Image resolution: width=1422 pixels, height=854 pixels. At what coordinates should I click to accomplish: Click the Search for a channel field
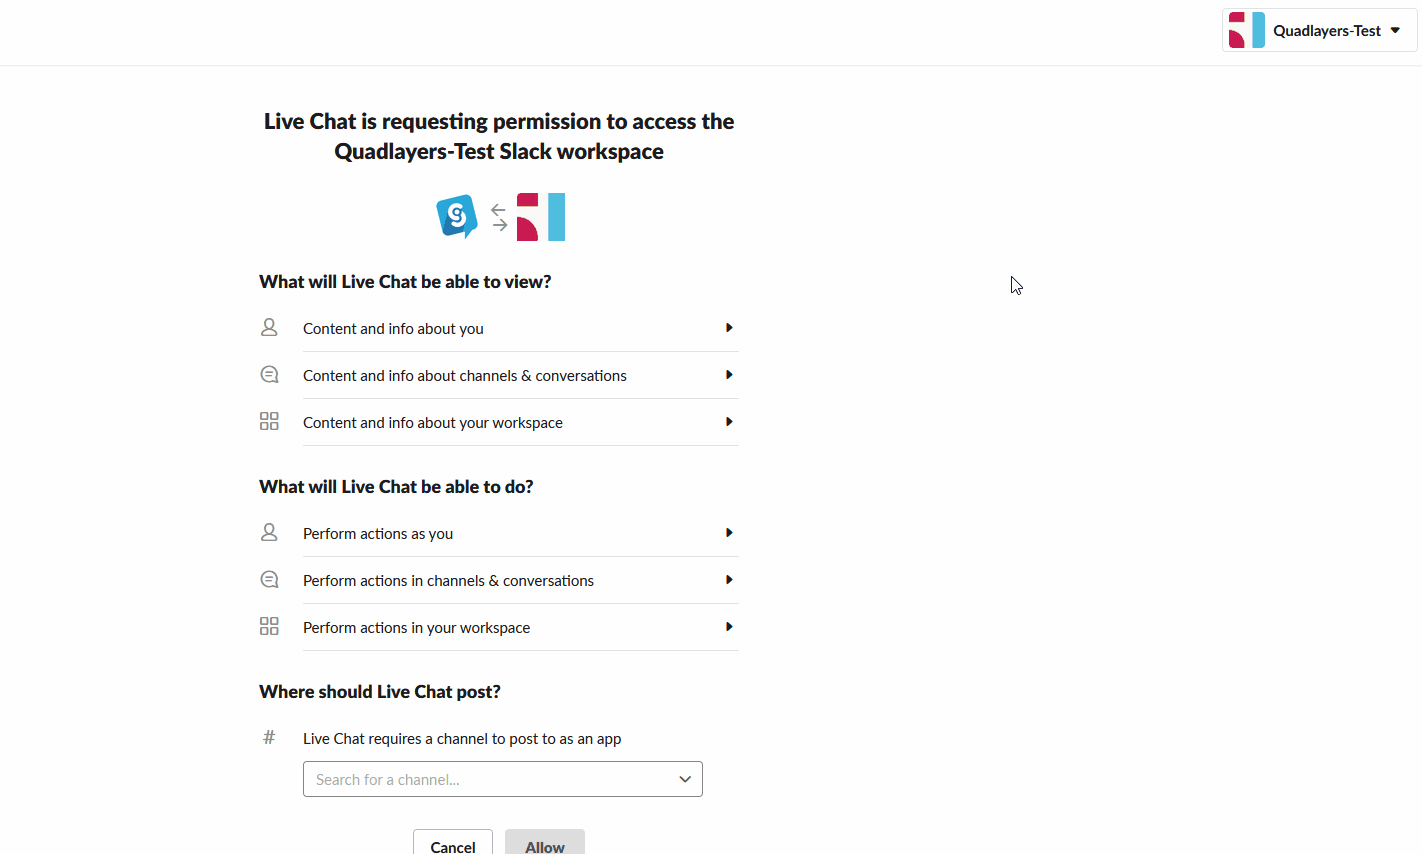pos(502,779)
